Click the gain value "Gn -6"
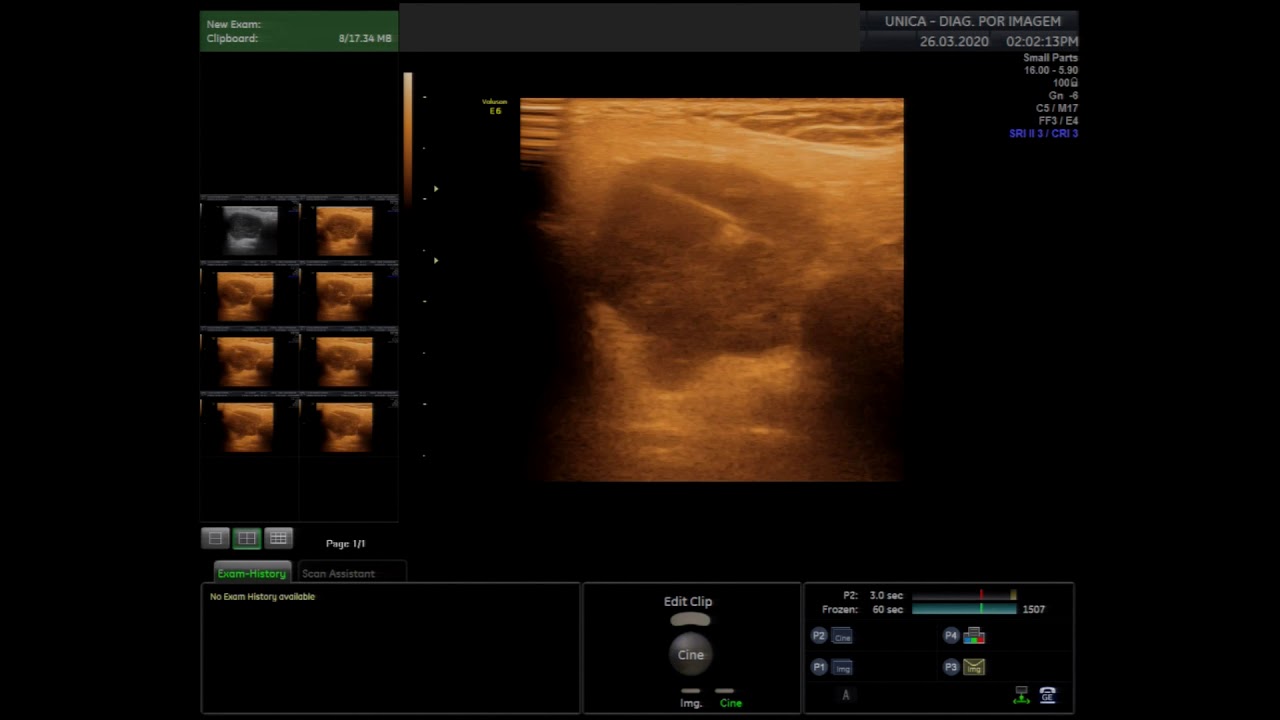The width and height of the screenshot is (1280, 720). pyautogui.click(x=1063, y=96)
